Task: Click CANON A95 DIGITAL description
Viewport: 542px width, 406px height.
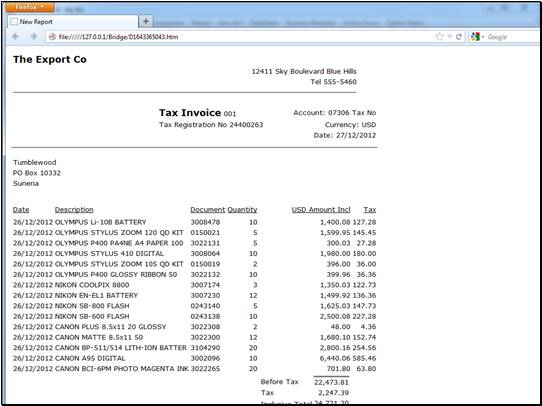Action: coord(90,358)
